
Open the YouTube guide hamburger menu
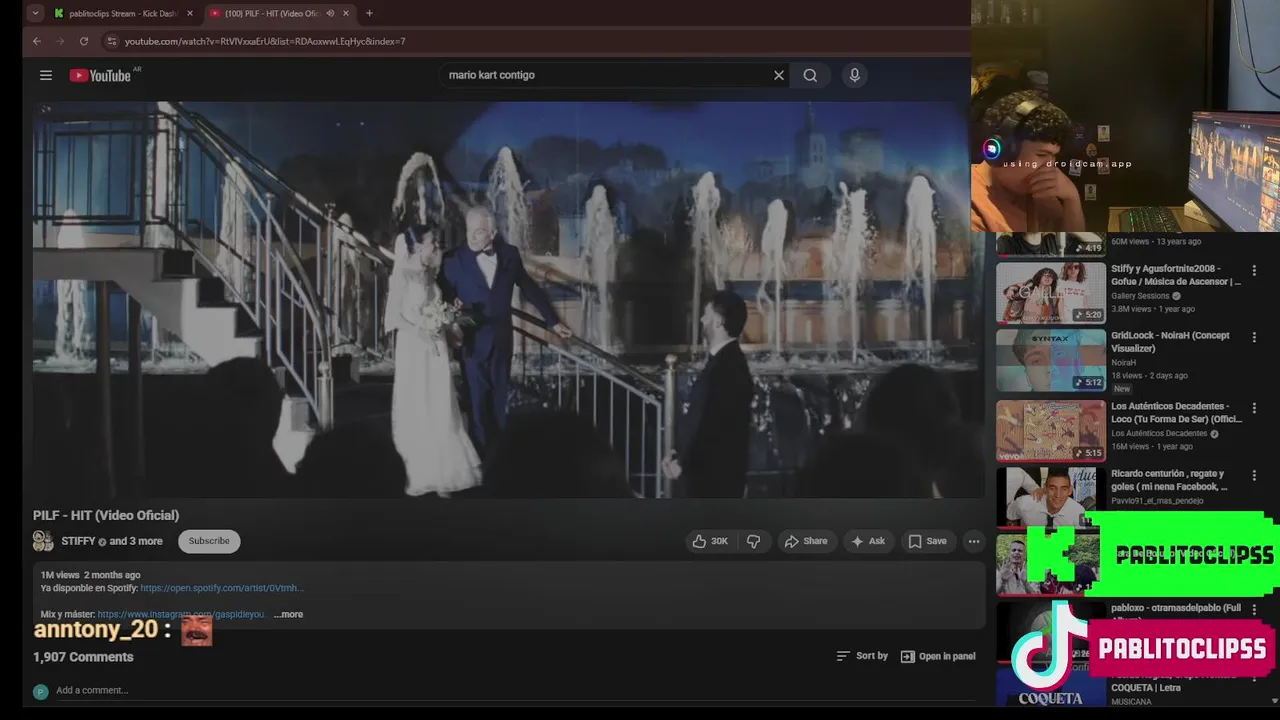tap(45, 75)
